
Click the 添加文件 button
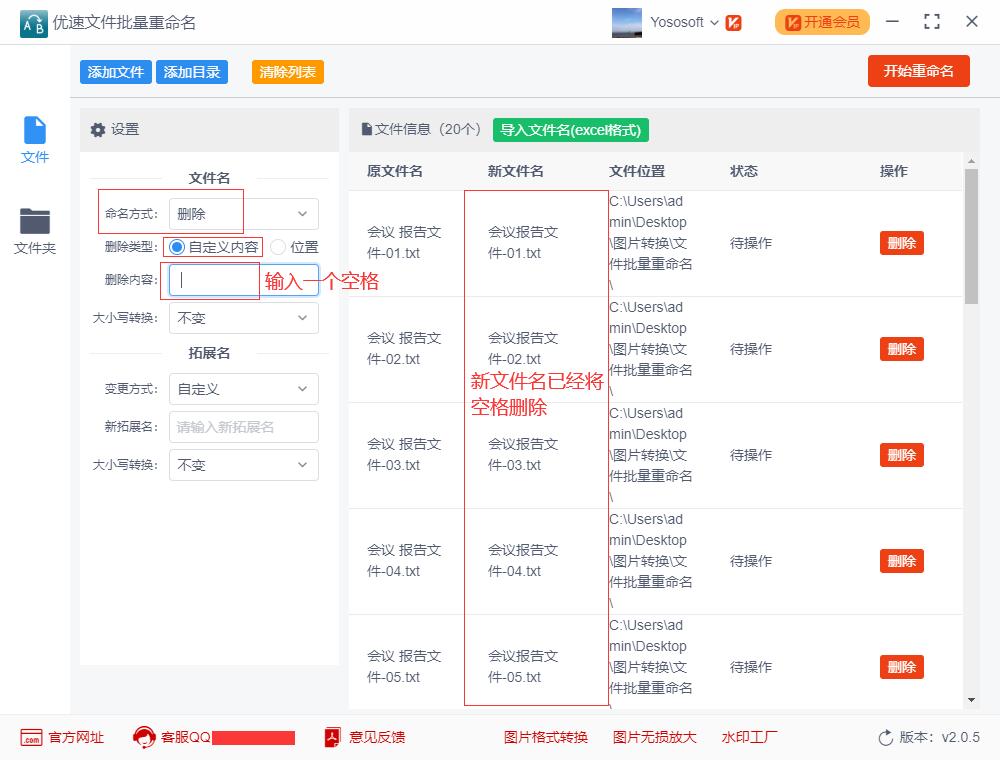115,72
